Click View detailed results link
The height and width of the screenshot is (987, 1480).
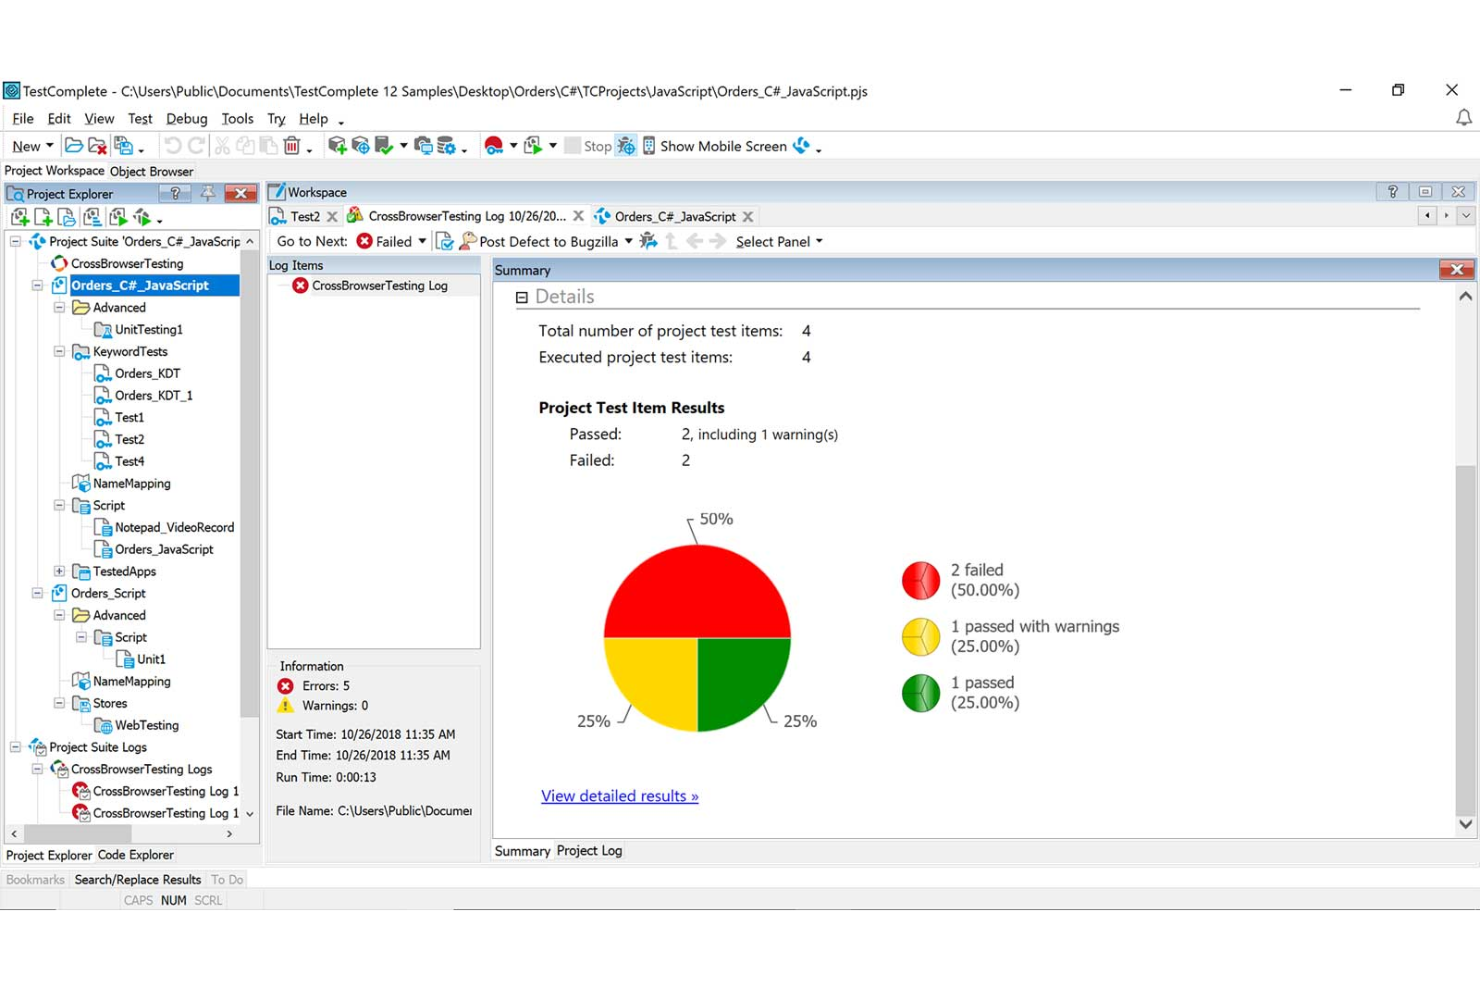620,796
